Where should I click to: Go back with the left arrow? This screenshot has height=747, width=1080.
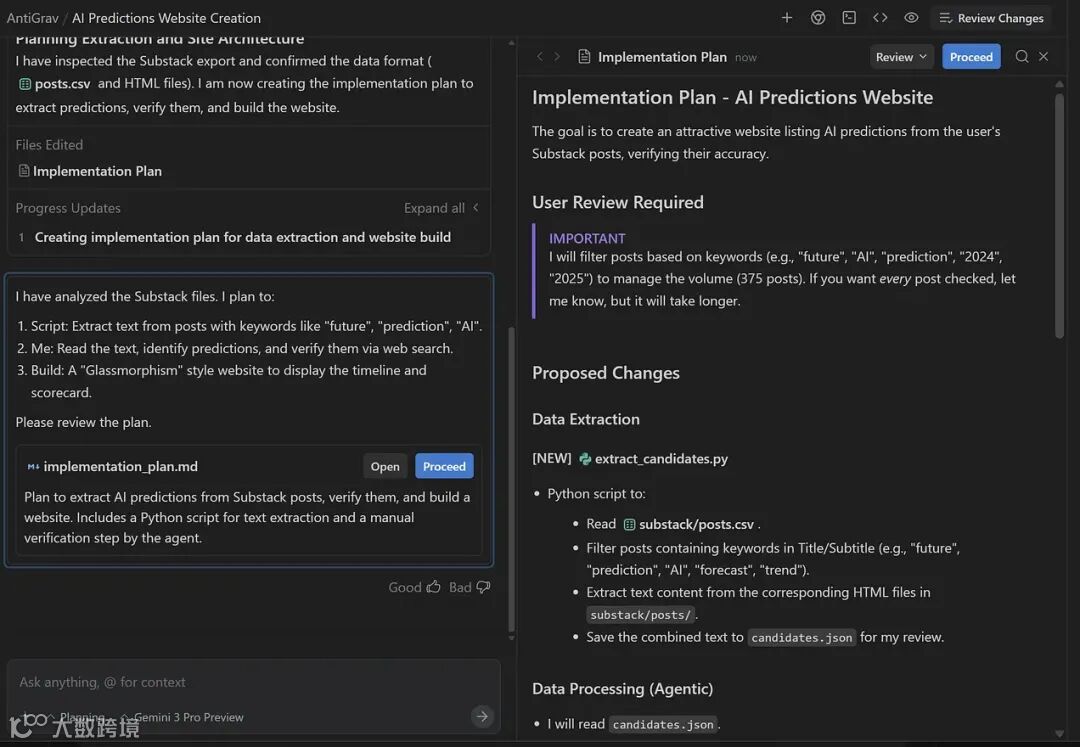[540, 57]
